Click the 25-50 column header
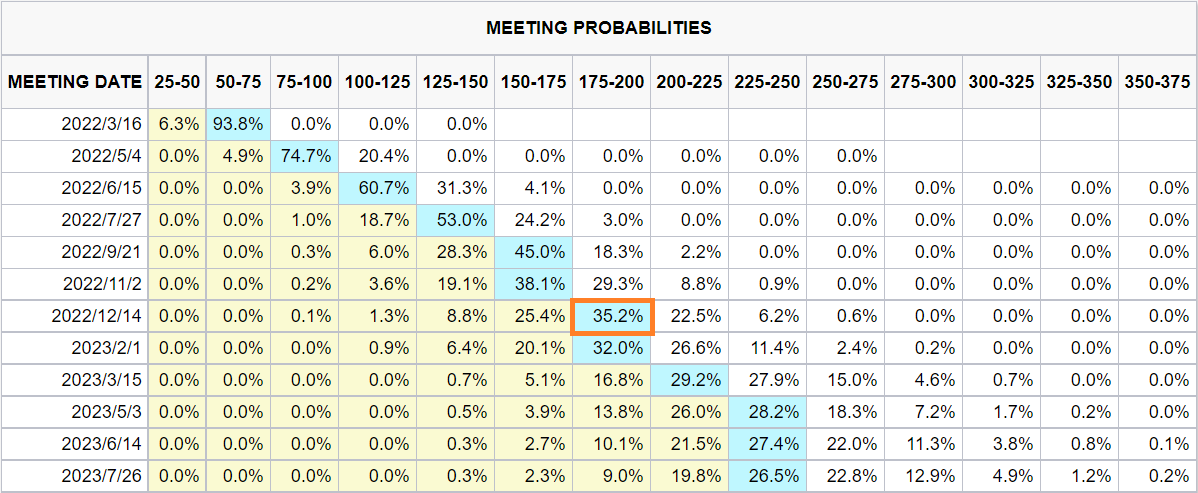1198x493 pixels. coord(177,82)
